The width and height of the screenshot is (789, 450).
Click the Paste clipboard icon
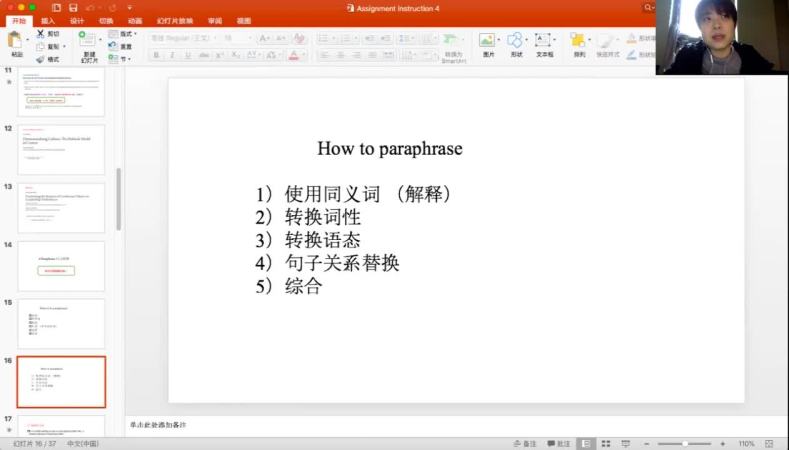[15, 40]
